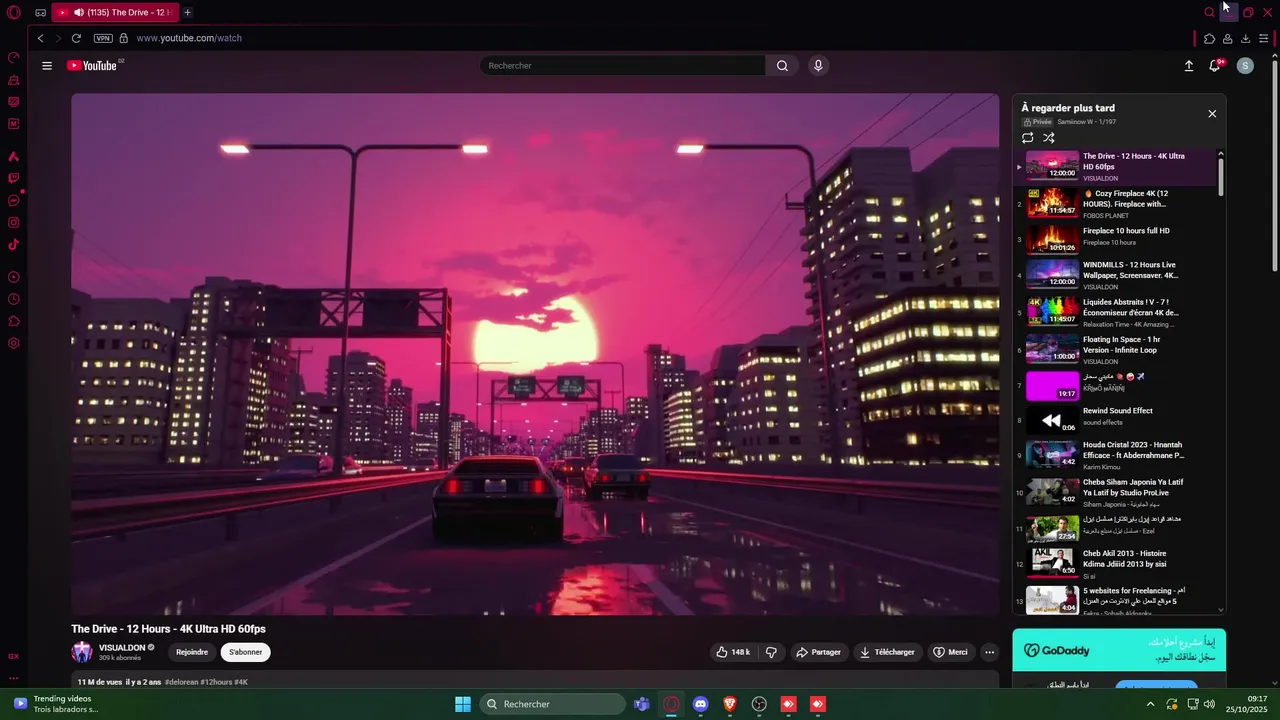Show hidden system tray icons chevron

point(1150,704)
